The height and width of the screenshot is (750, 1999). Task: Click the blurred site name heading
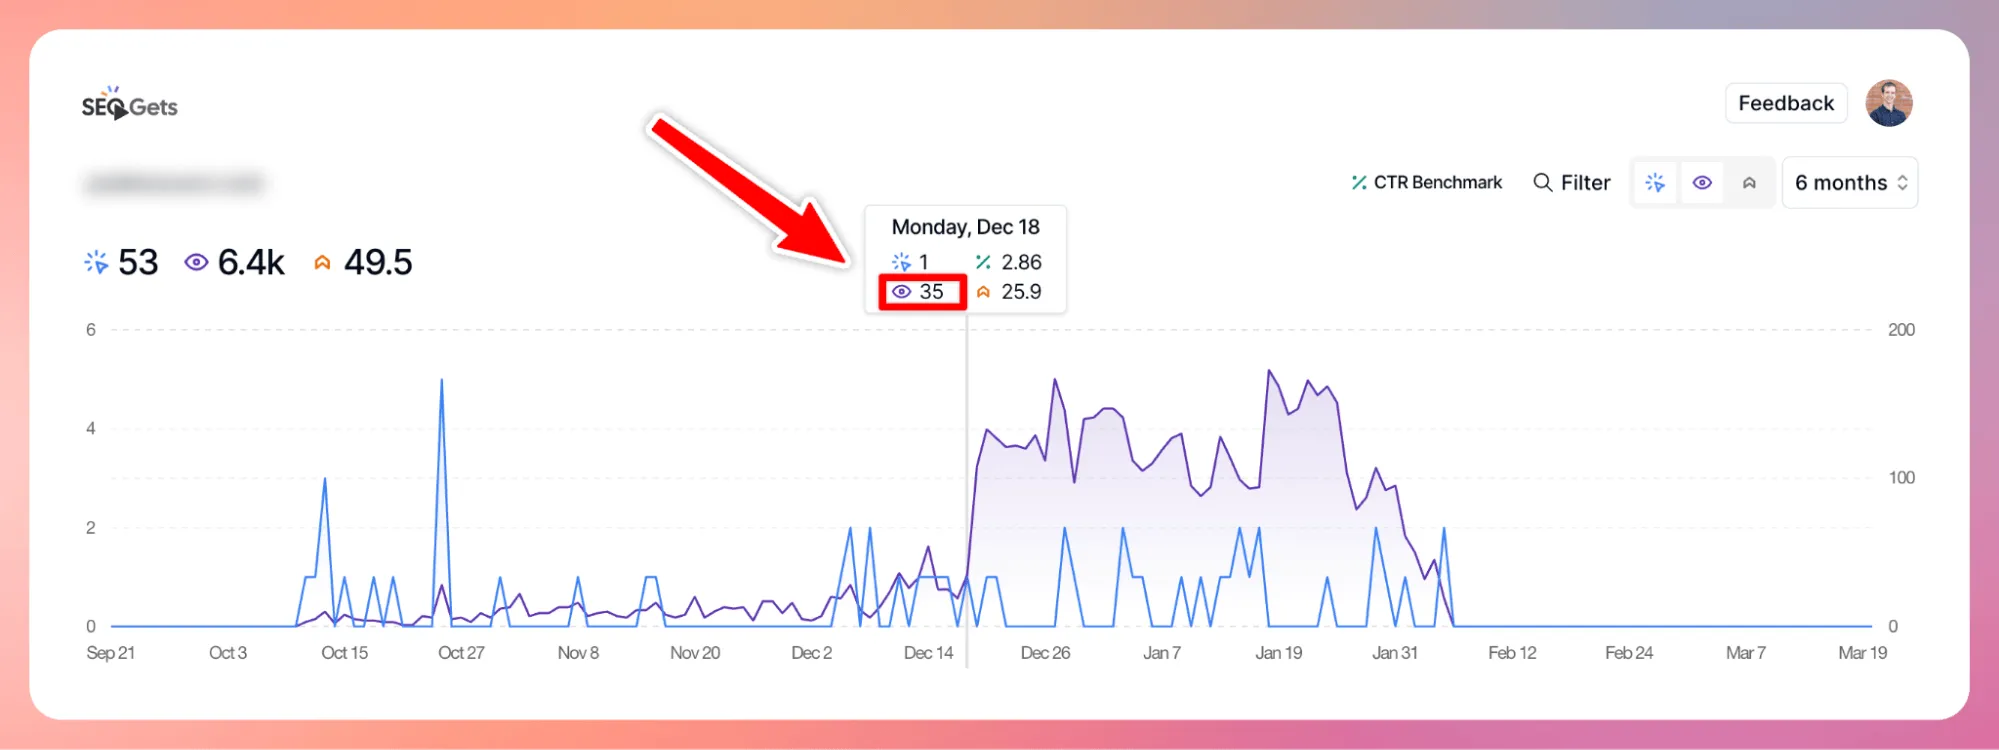coord(175,183)
